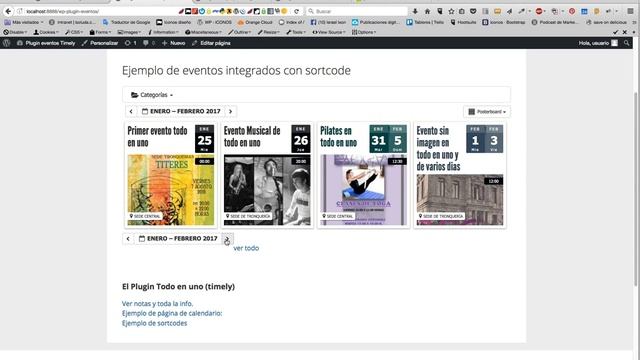Open the Options menu in developer toolbar
Viewport: 640px width, 360px height.
[x=364, y=32]
